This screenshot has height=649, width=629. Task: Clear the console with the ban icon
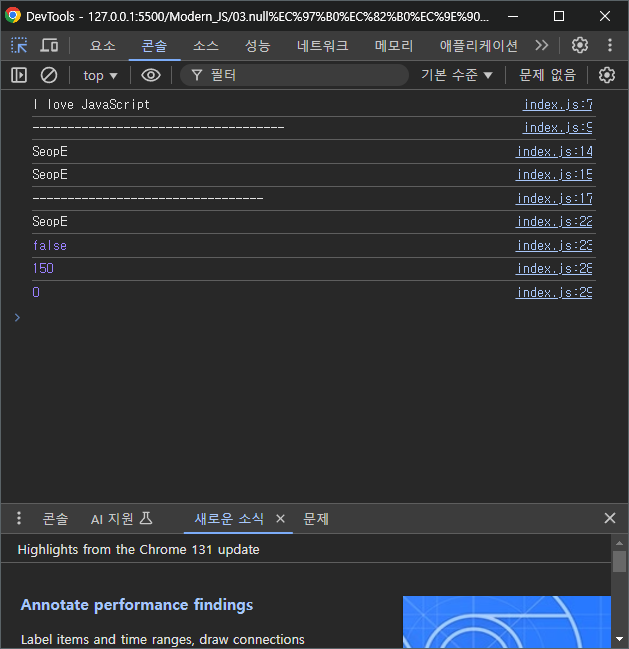click(49, 75)
